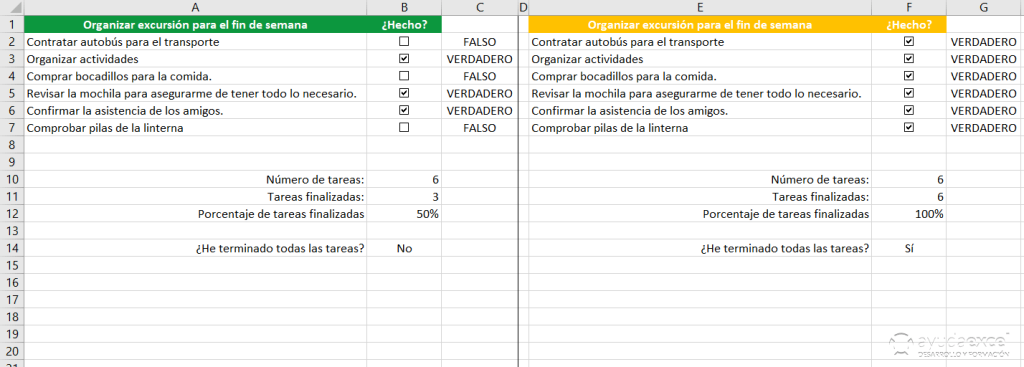1024x367 pixels.
Task: Check the box for Contratar autobús in column B
Action: (x=404, y=41)
